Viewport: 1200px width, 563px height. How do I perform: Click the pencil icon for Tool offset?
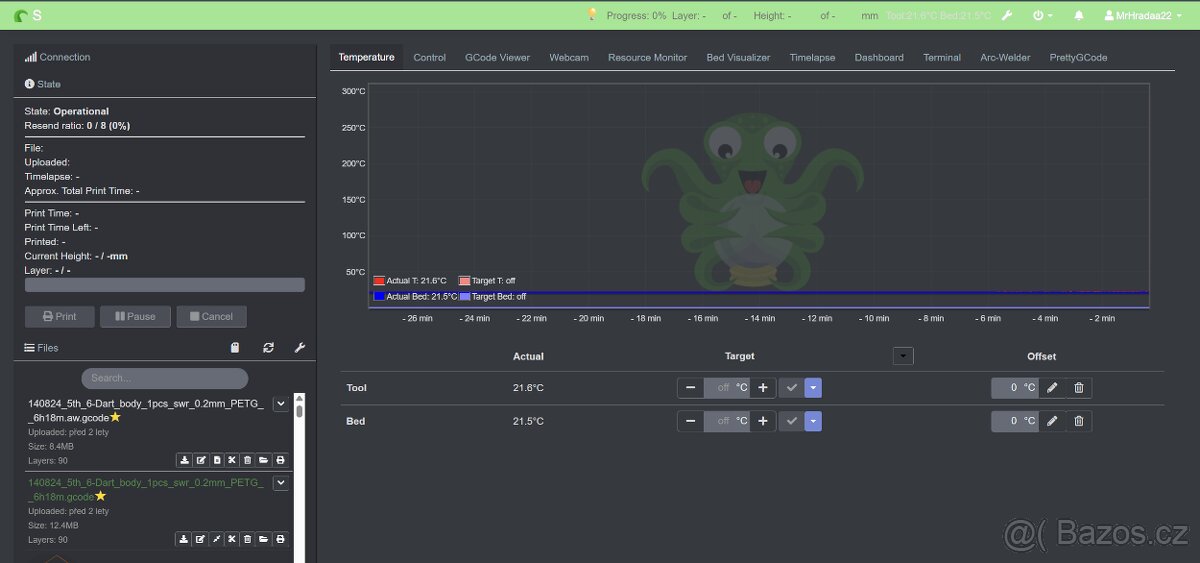point(1051,388)
